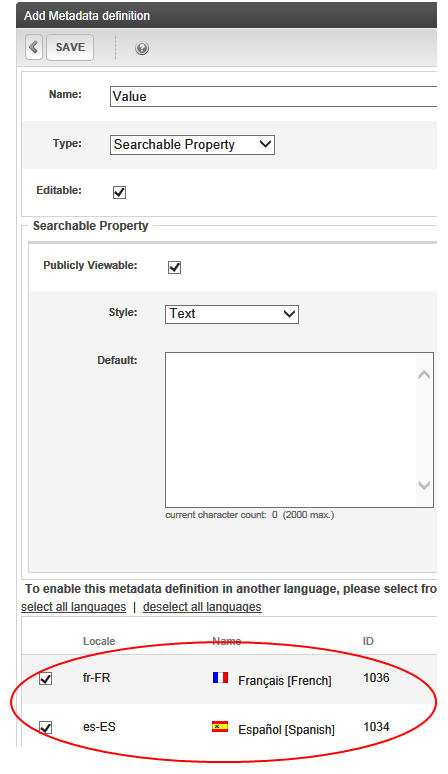
Task: Click the French flag icon
Action: [220, 677]
